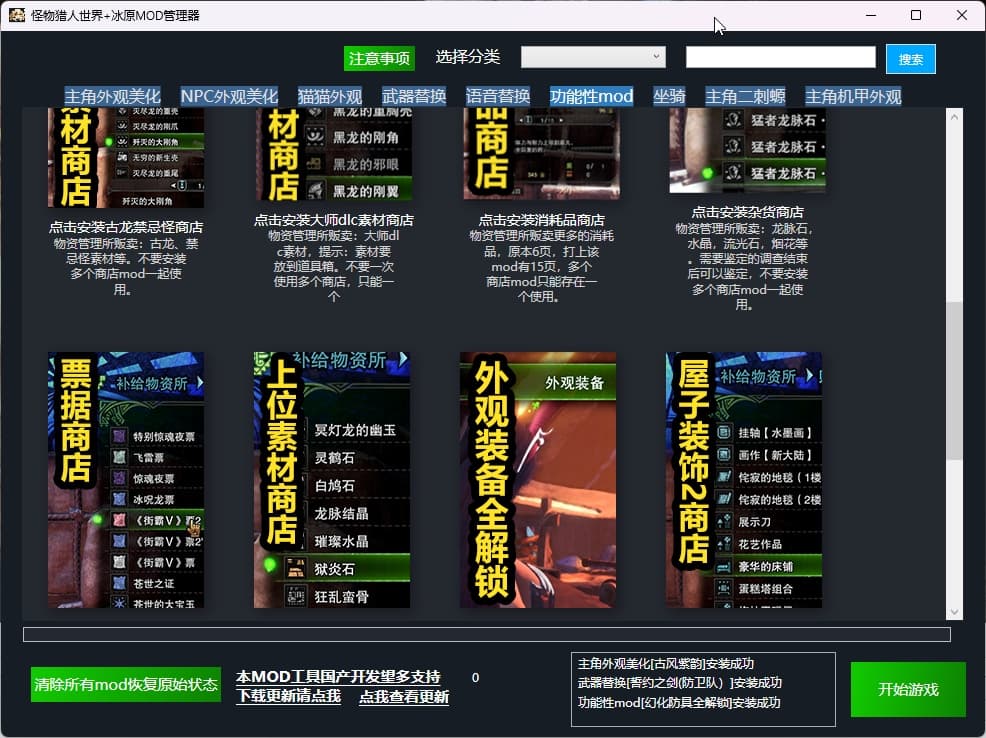
Task: Click the search text input field
Action: [780, 57]
